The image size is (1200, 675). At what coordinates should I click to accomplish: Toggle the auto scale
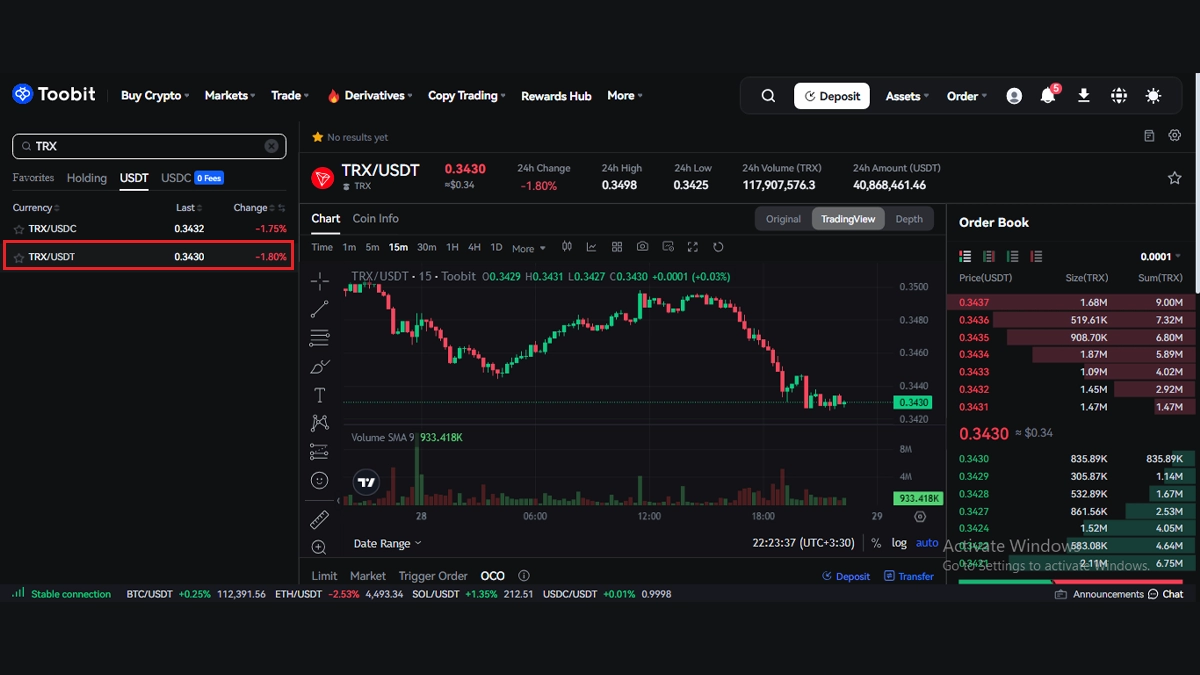click(x=927, y=543)
